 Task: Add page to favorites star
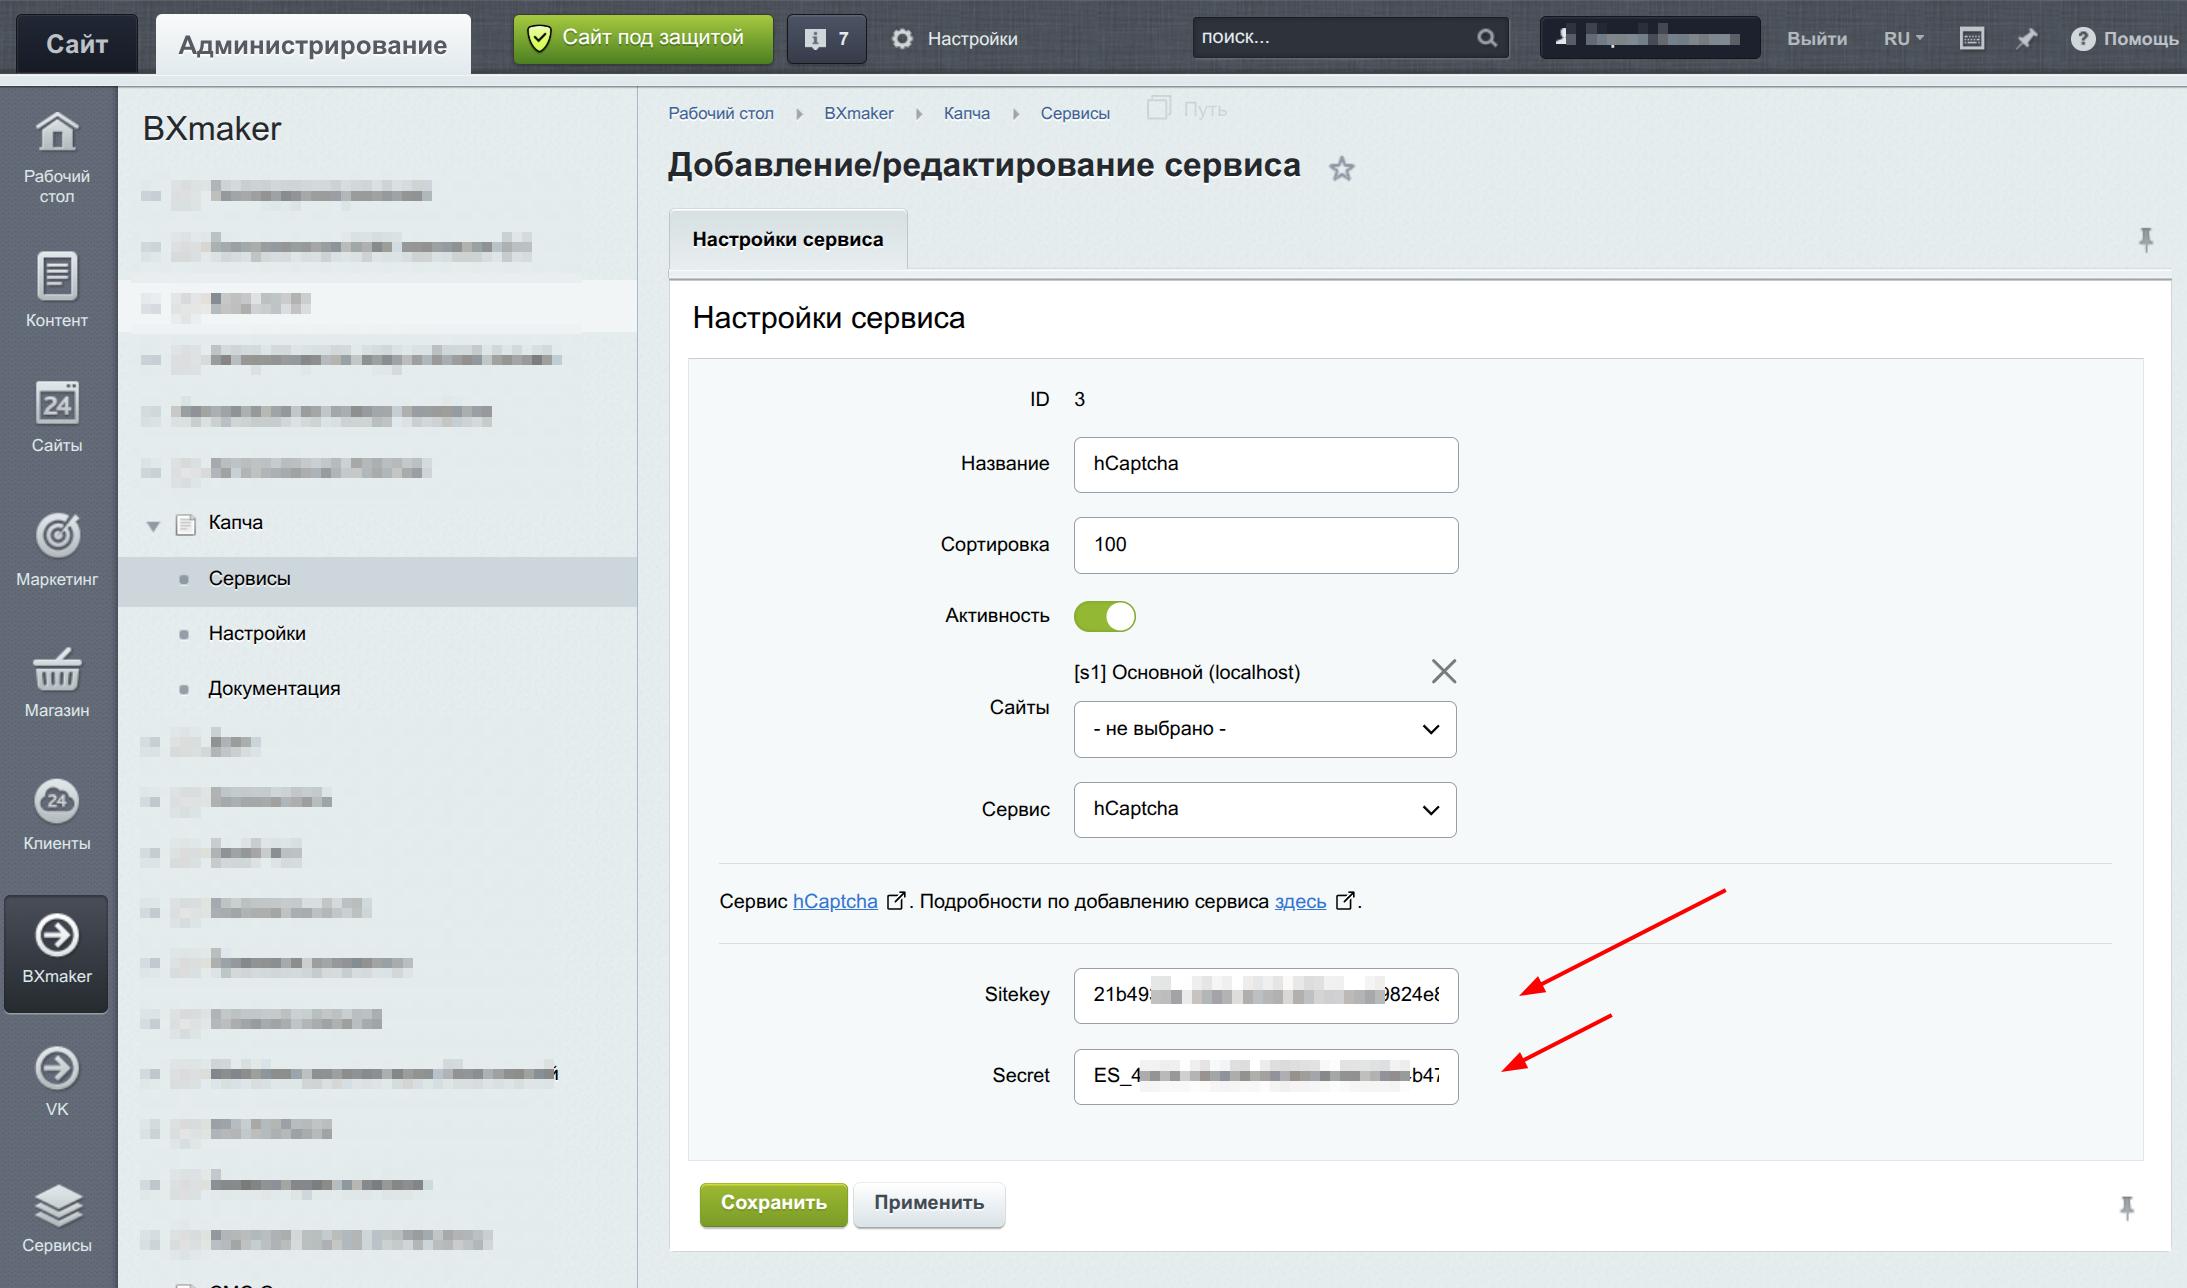pos(1341,169)
